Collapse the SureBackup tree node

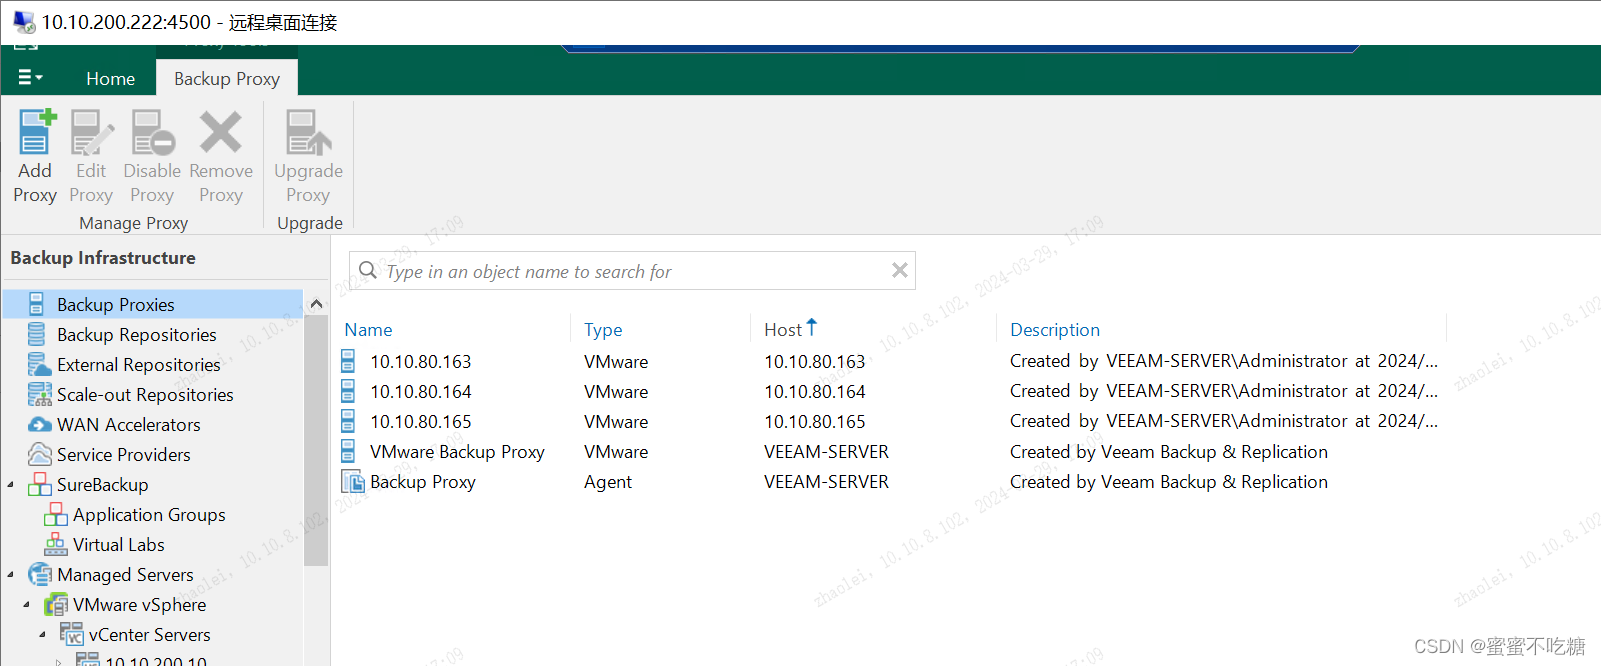11,485
